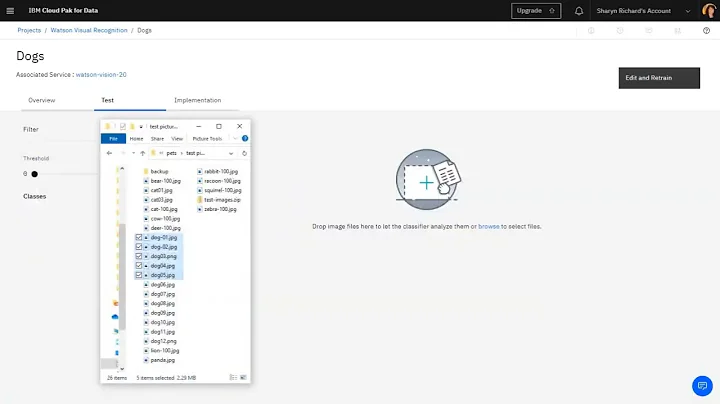720x404 pixels.
Task: Click the info icon in breadcrumb bar
Action: (591, 30)
